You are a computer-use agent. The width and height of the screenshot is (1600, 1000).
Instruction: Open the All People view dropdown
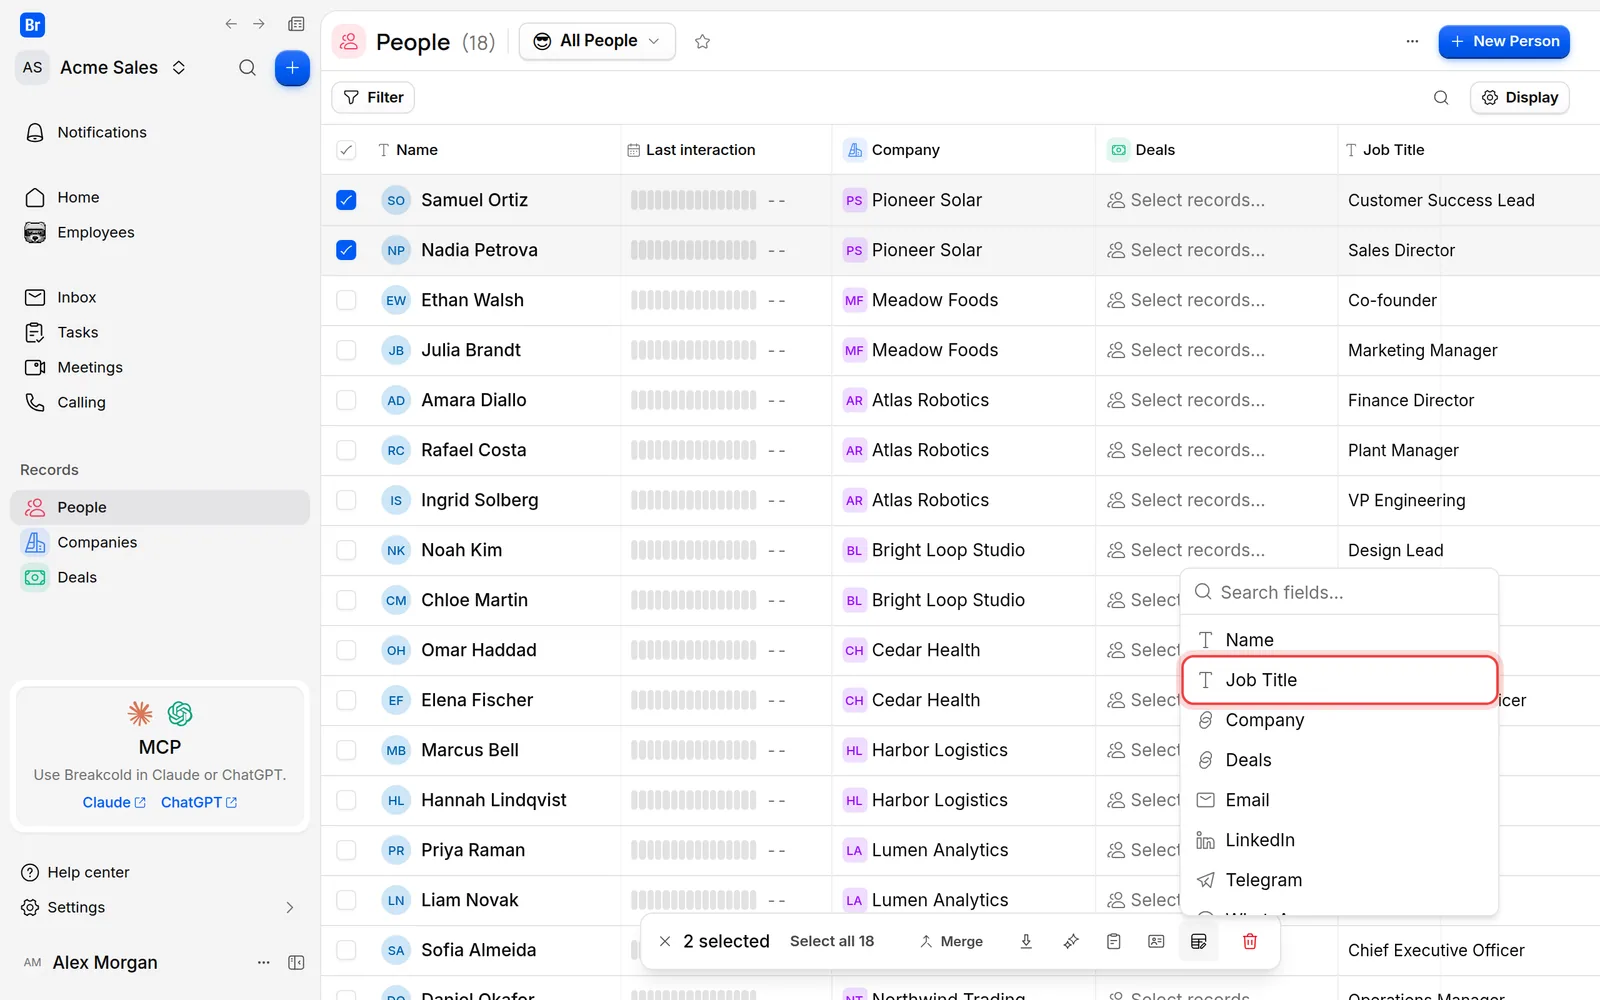click(597, 41)
